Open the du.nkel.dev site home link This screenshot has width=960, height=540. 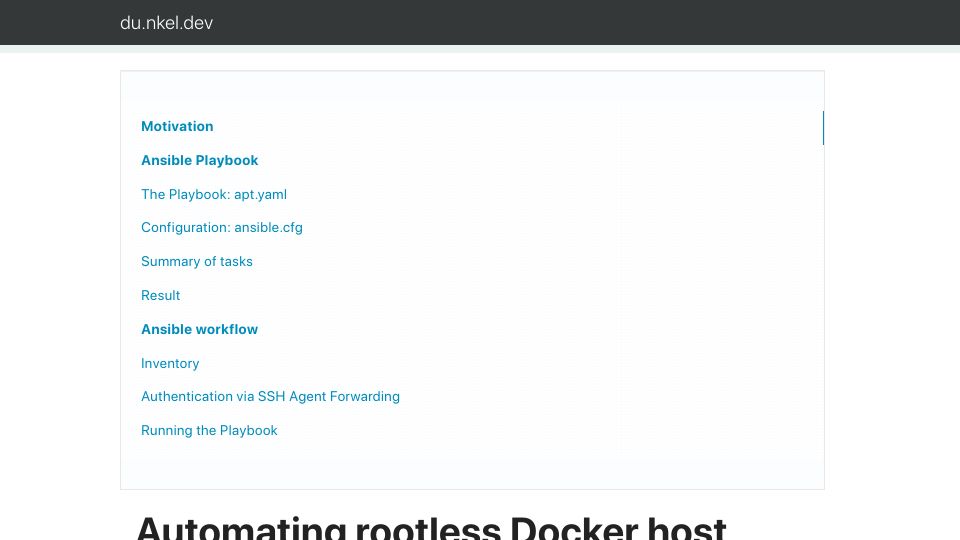point(167,23)
